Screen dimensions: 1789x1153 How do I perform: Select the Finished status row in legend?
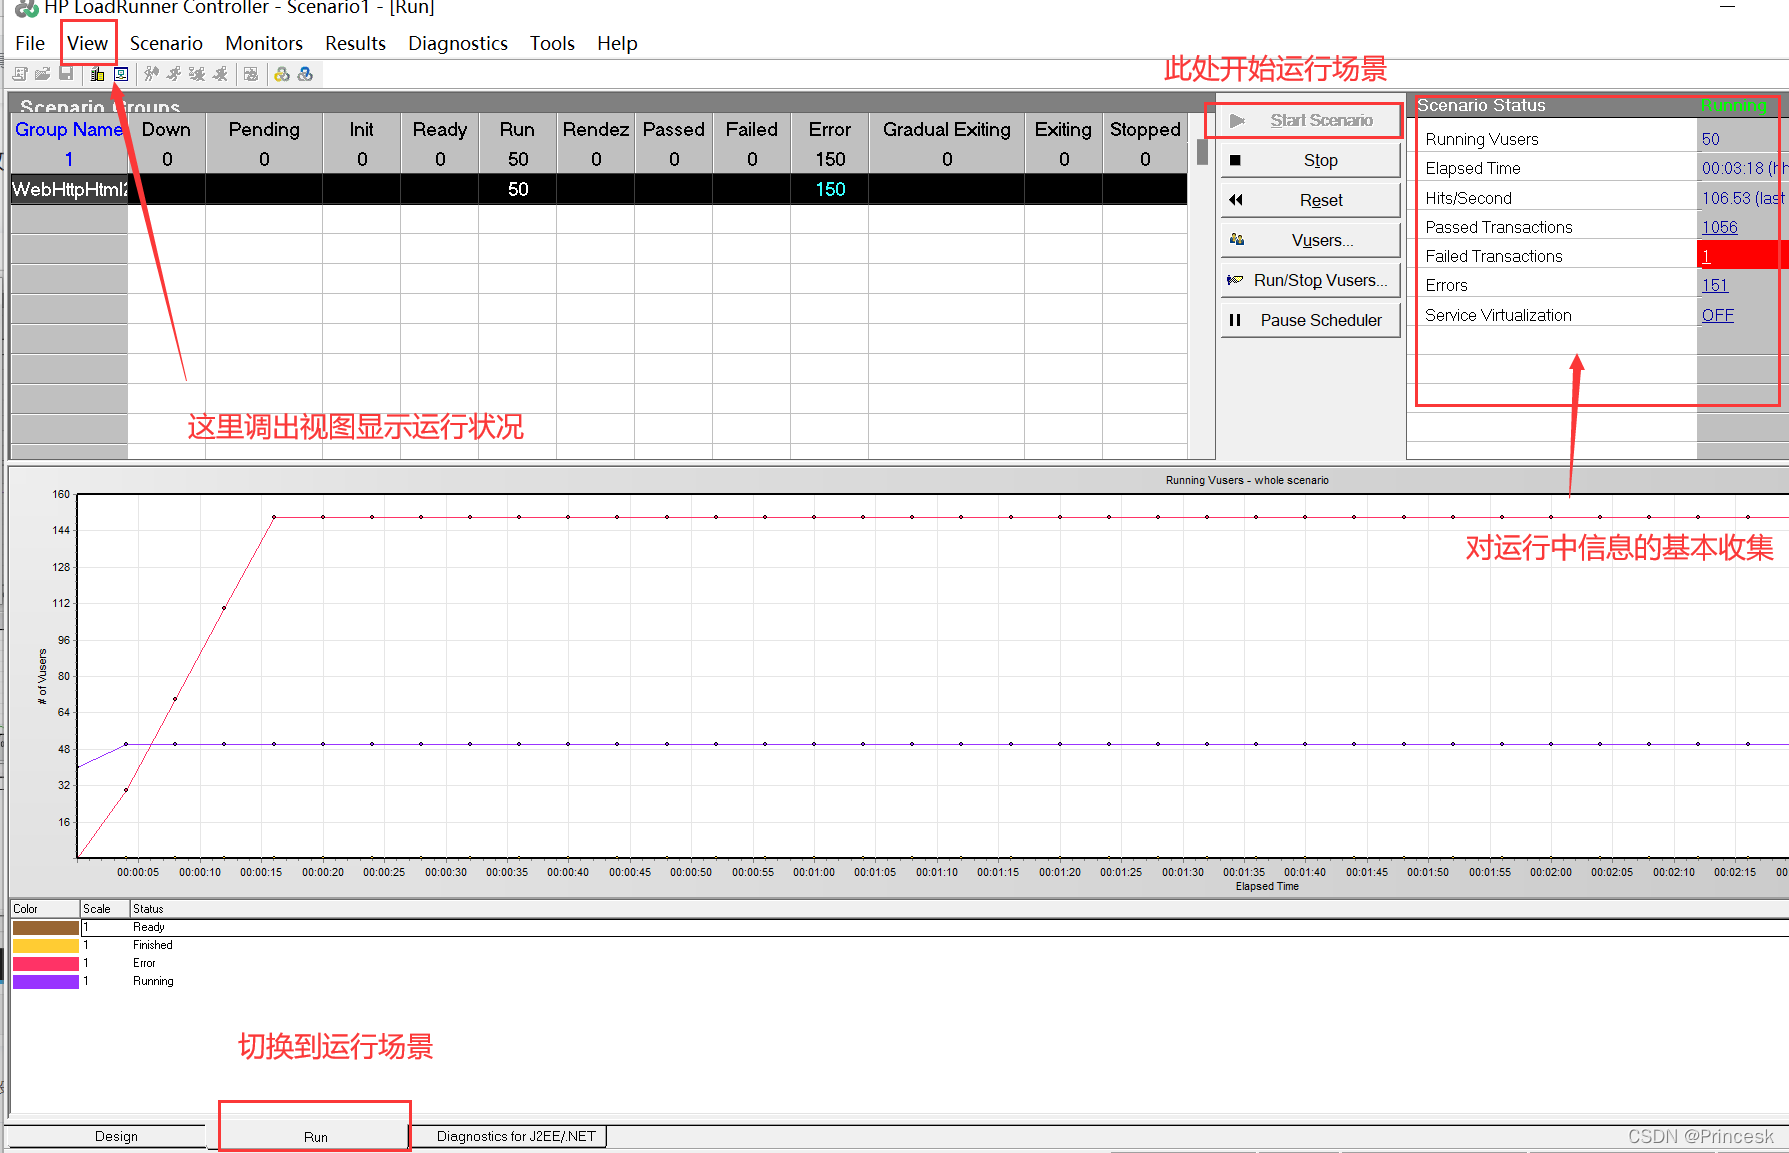click(153, 945)
